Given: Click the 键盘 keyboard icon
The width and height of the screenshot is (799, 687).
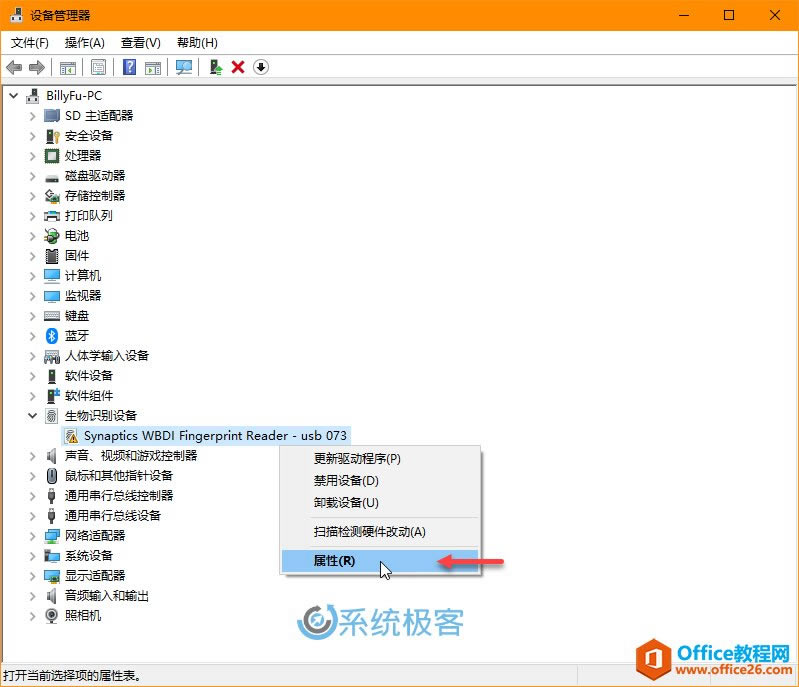Looking at the screenshot, I should [51, 316].
